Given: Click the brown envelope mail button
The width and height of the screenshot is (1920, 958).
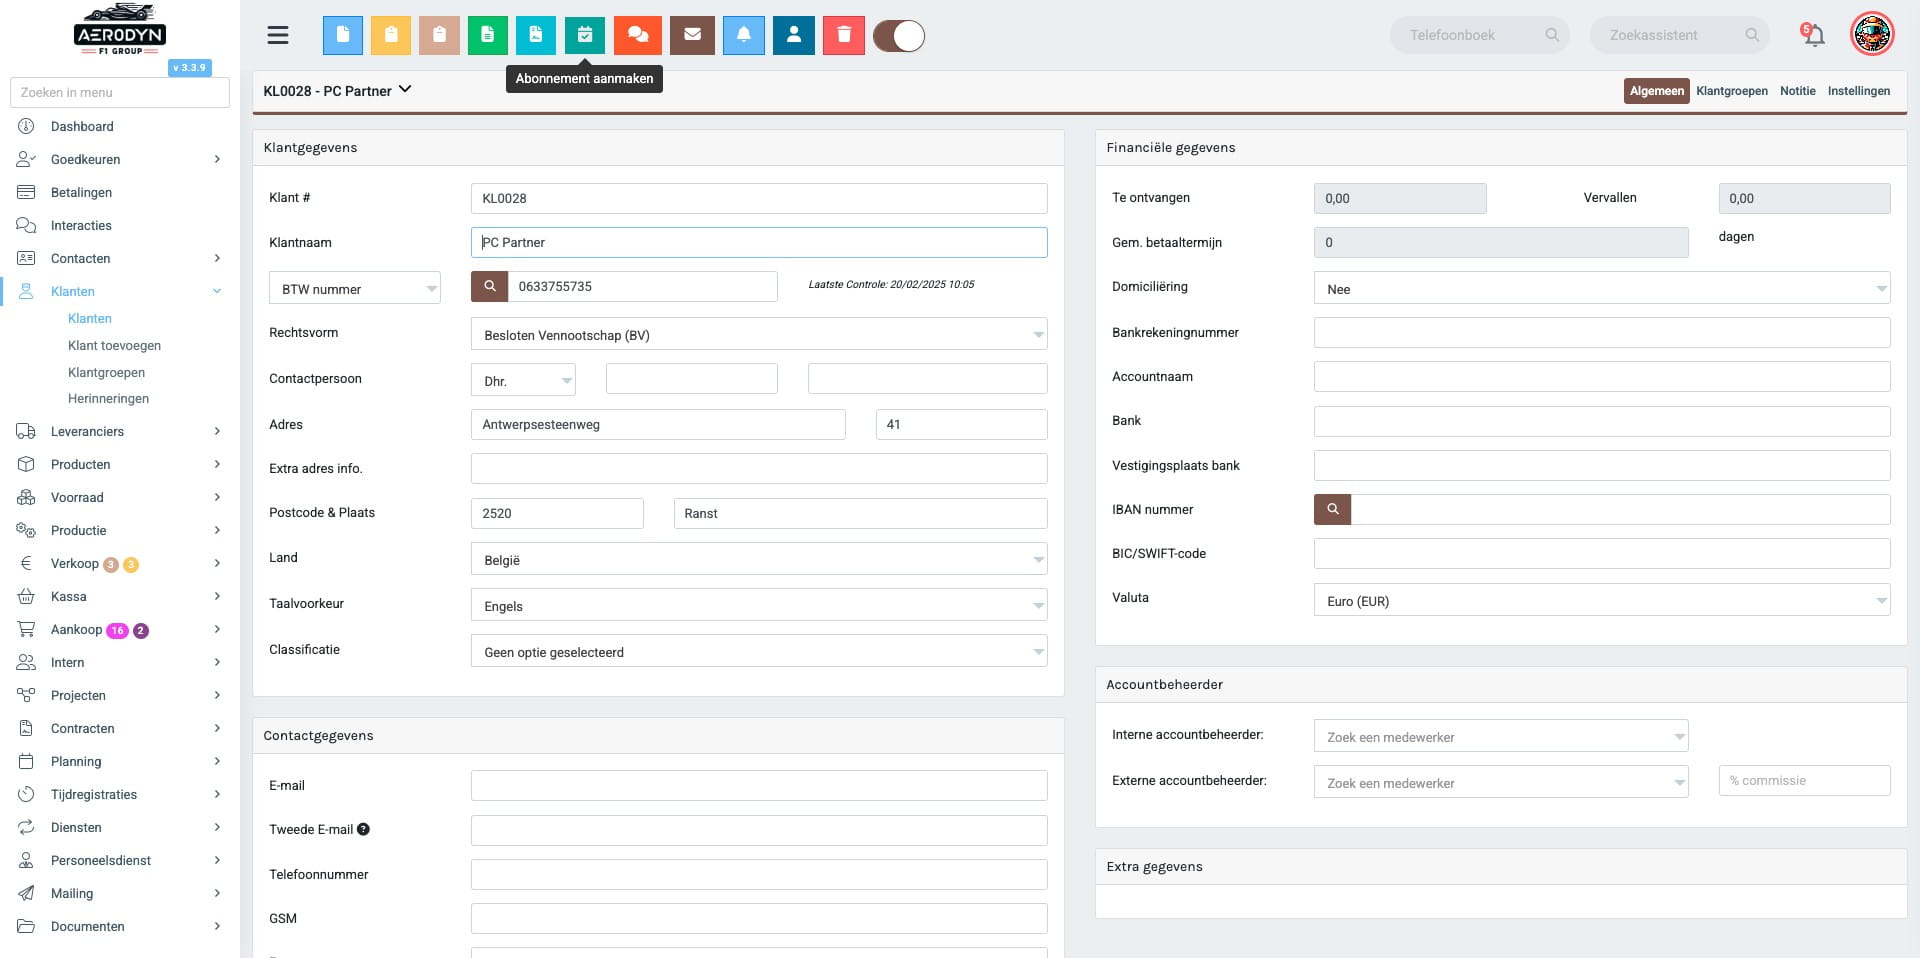Looking at the screenshot, I should (x=692, y=35).
